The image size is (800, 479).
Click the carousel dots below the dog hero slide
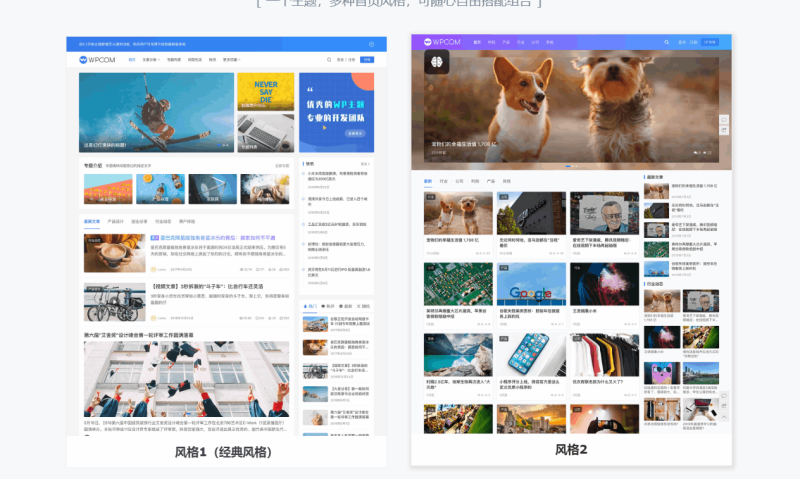[571, 166]
